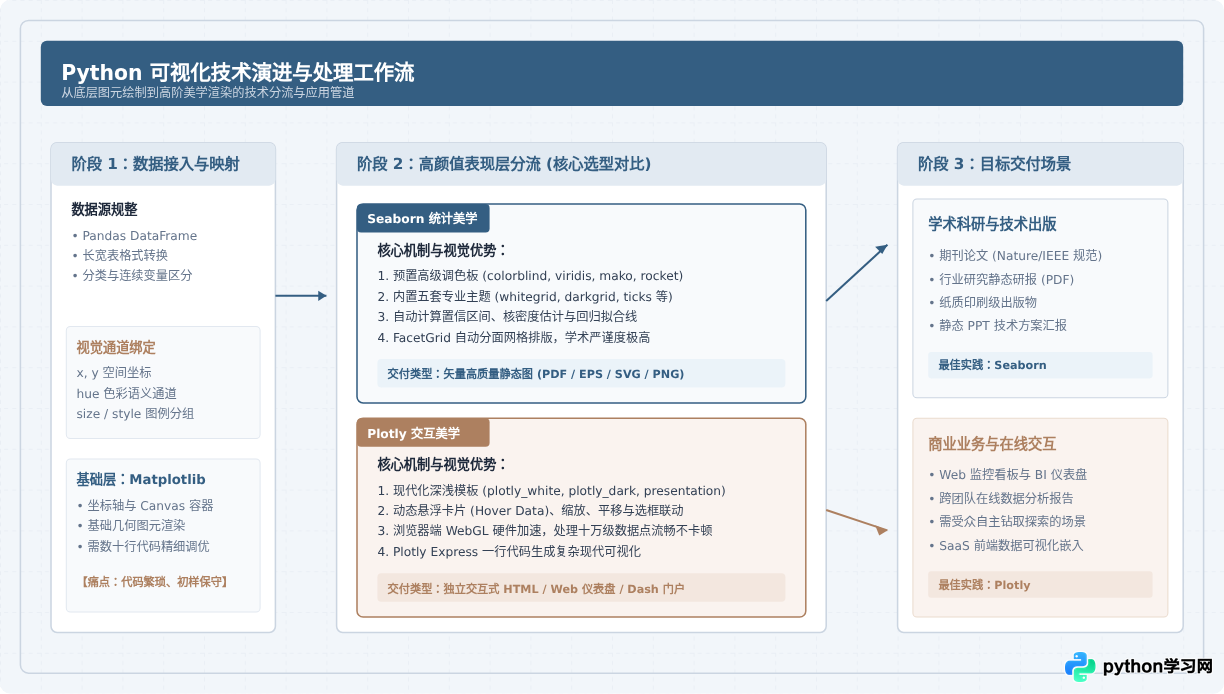The width and height of the screenshot is (1224, 694).
Task: Click '行业研究静态研报 (PDF)' bullet
Action: (1001, 279)
